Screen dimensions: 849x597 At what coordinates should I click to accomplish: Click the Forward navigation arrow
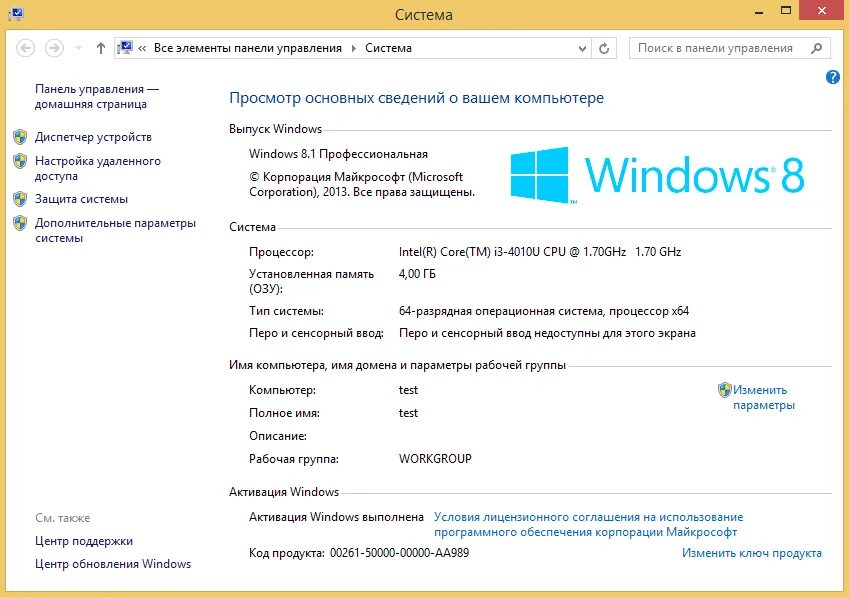[x=54, y=48]
